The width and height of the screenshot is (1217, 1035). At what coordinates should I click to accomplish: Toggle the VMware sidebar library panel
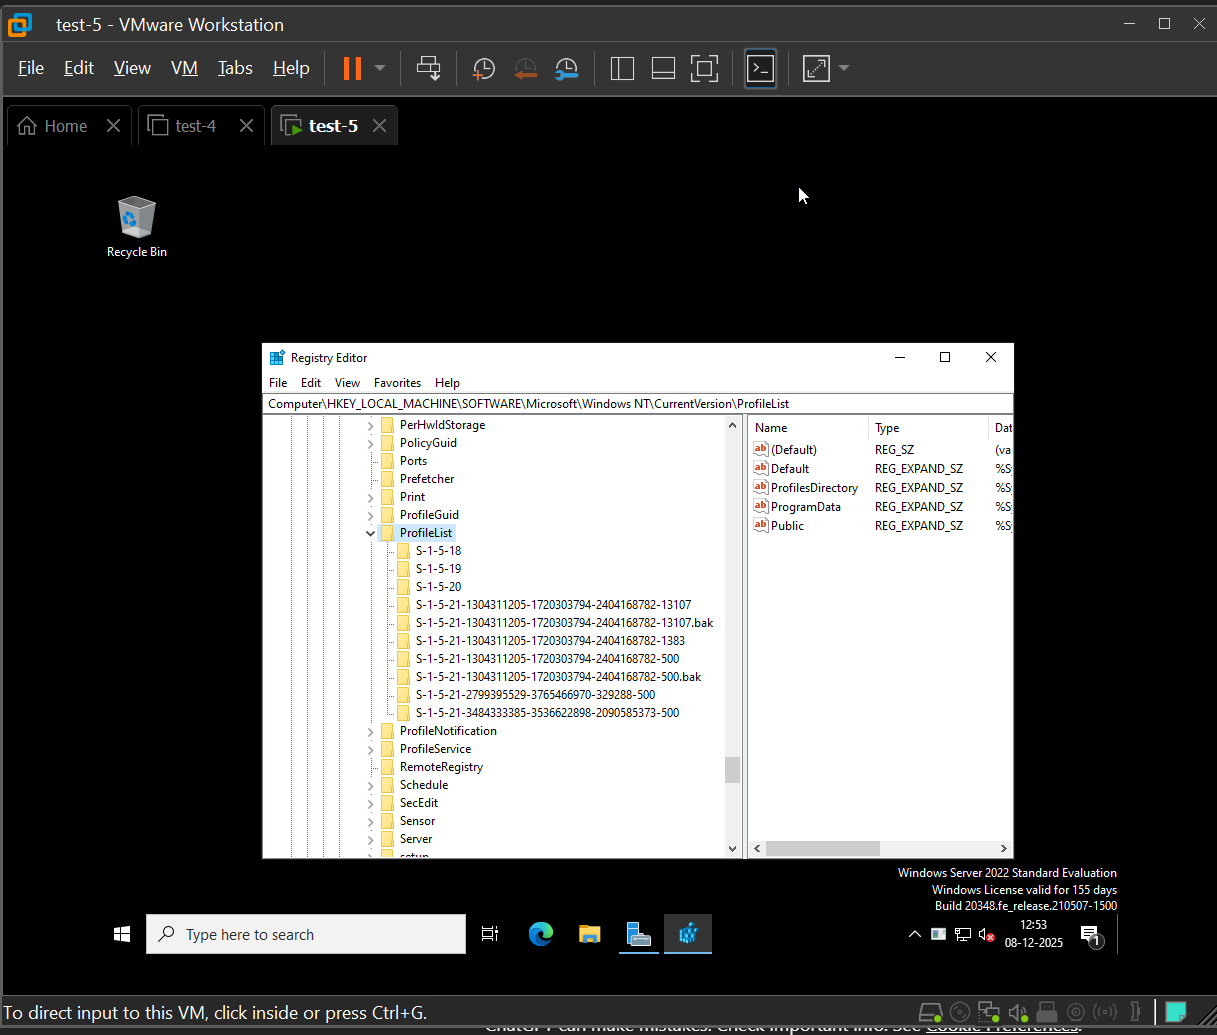coord(622,68)
